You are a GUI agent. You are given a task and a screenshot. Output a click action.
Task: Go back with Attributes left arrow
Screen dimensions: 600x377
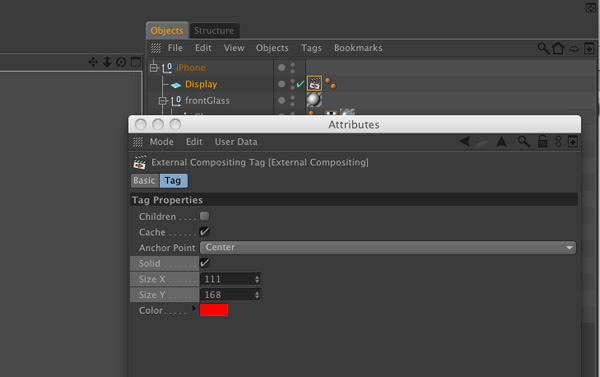[x=465, y=141]
